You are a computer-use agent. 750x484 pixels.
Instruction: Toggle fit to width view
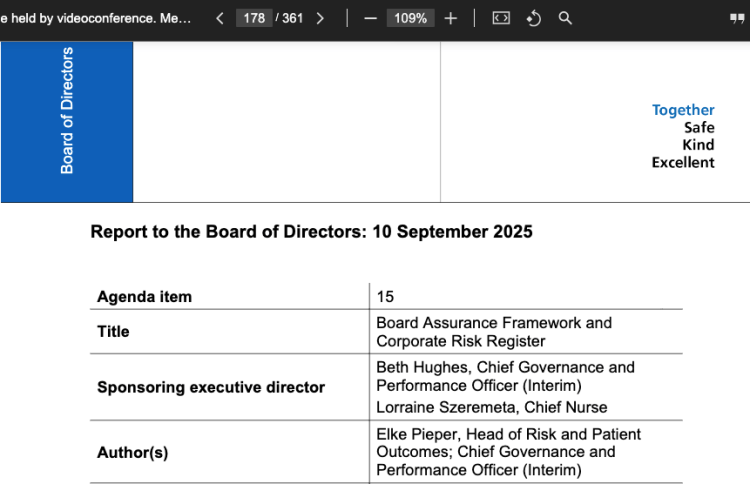tap(501, 18)
